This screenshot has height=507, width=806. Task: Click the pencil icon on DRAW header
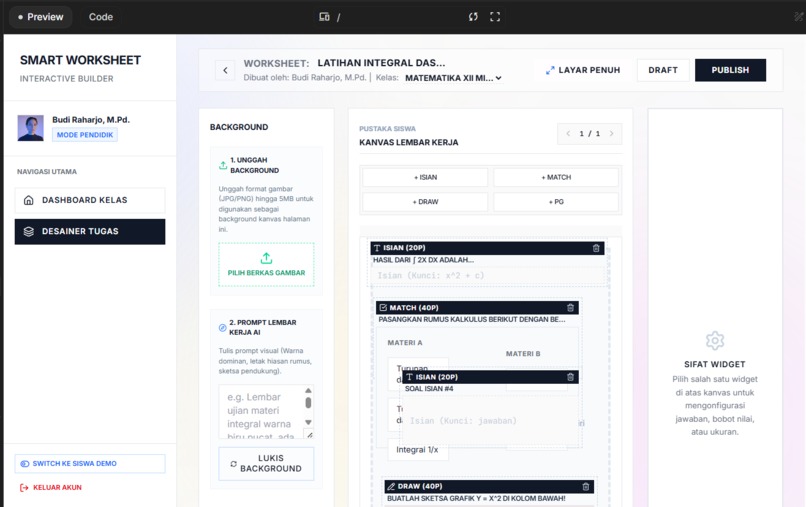[391, 486]
